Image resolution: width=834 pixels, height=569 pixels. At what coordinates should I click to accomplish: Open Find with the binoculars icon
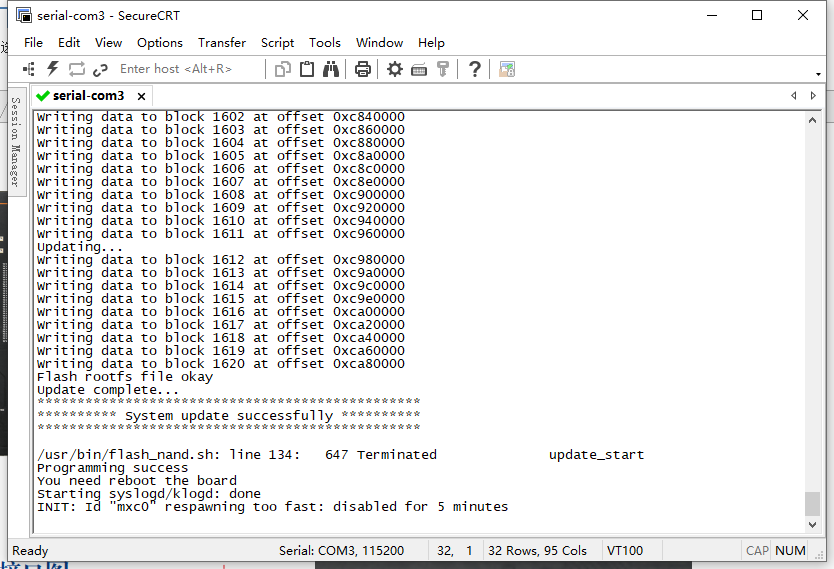coord(331,69)
